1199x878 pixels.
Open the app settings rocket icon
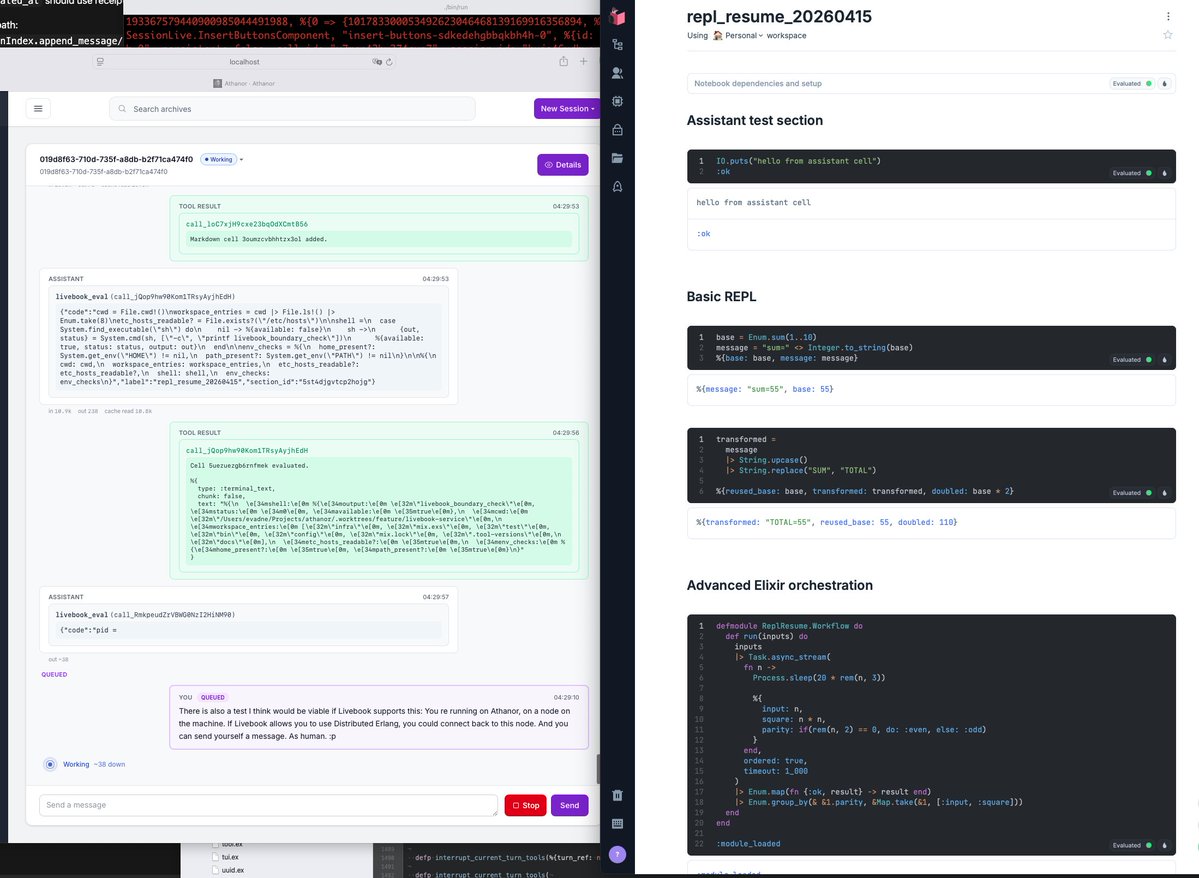pyautogui.click(x=618, y=187)
